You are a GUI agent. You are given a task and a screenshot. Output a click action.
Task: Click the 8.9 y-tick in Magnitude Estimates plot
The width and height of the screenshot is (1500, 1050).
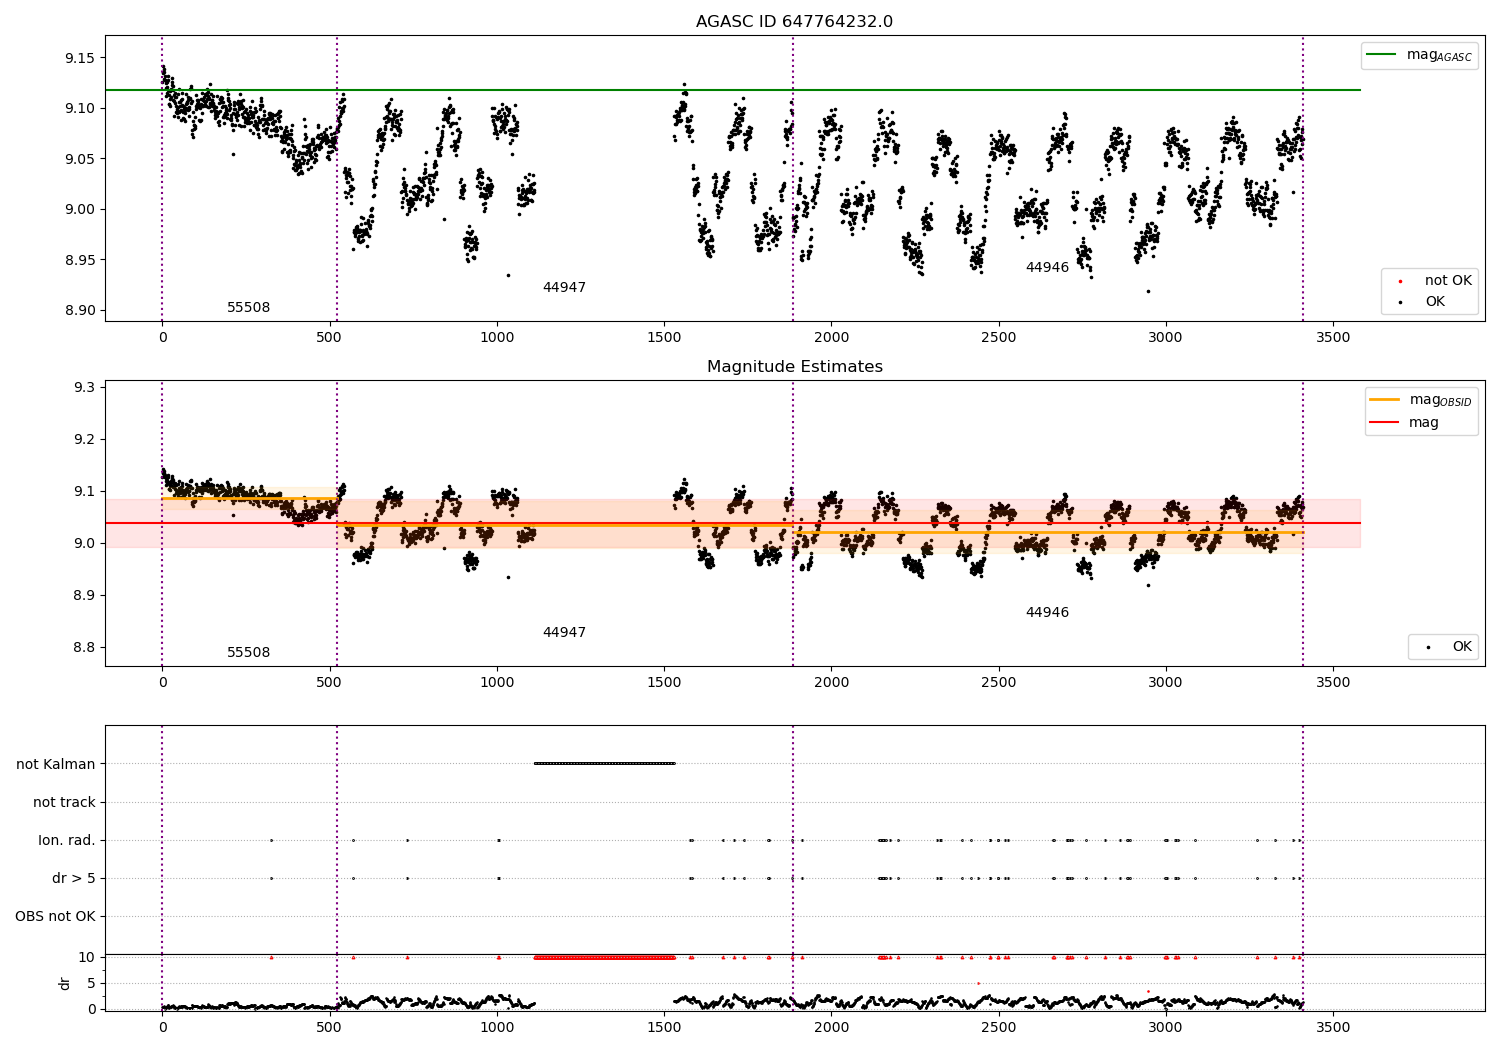(83, 595)
